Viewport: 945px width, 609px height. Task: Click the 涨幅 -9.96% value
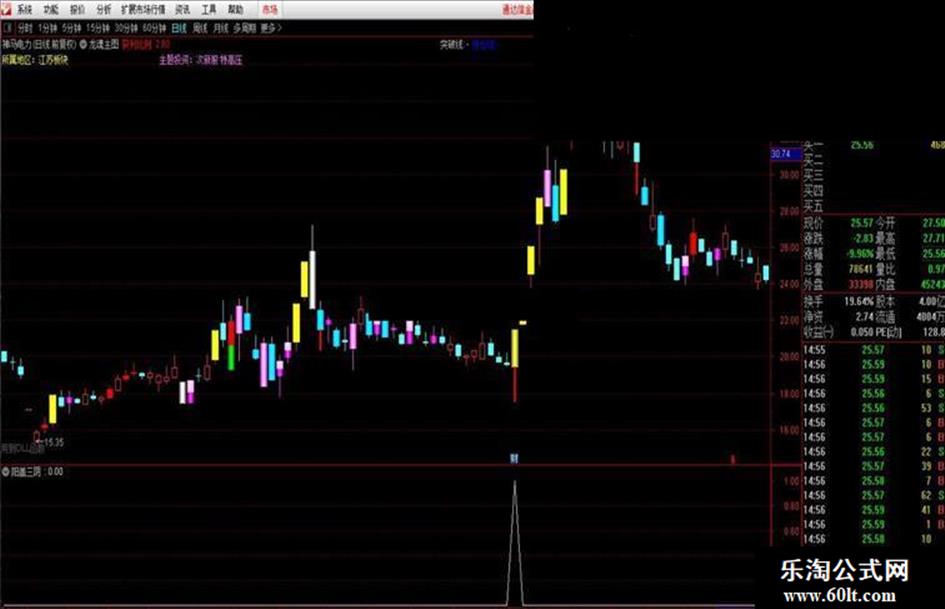pyautogui.click(x=861, y=253)
